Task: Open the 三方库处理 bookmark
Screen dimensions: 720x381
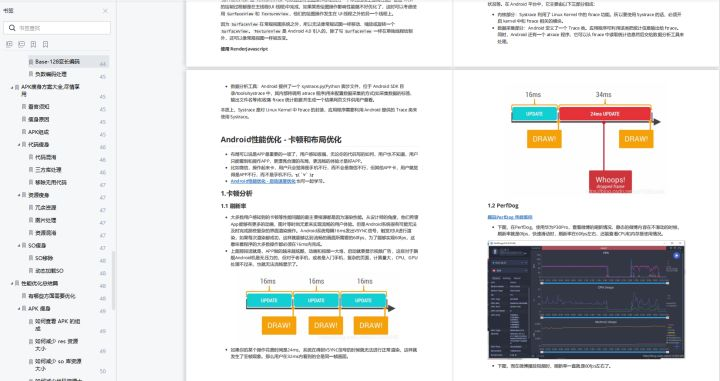Action: point(48,169)
